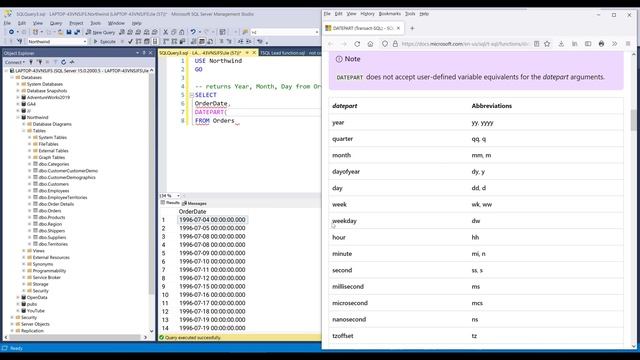Select dbo.Customers in Object Explorer
The width and height of the screenshot is (640, 360).
(53, 184)
